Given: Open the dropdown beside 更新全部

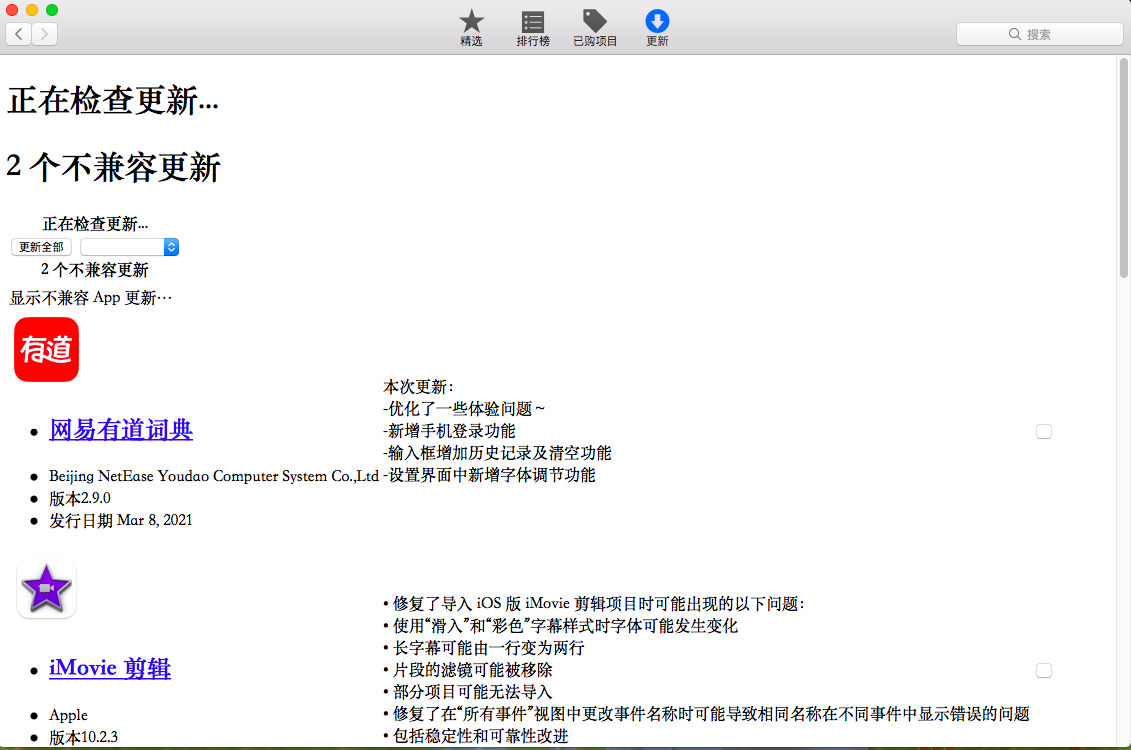Looking at the screenshot, I should [x=130, y=247].
